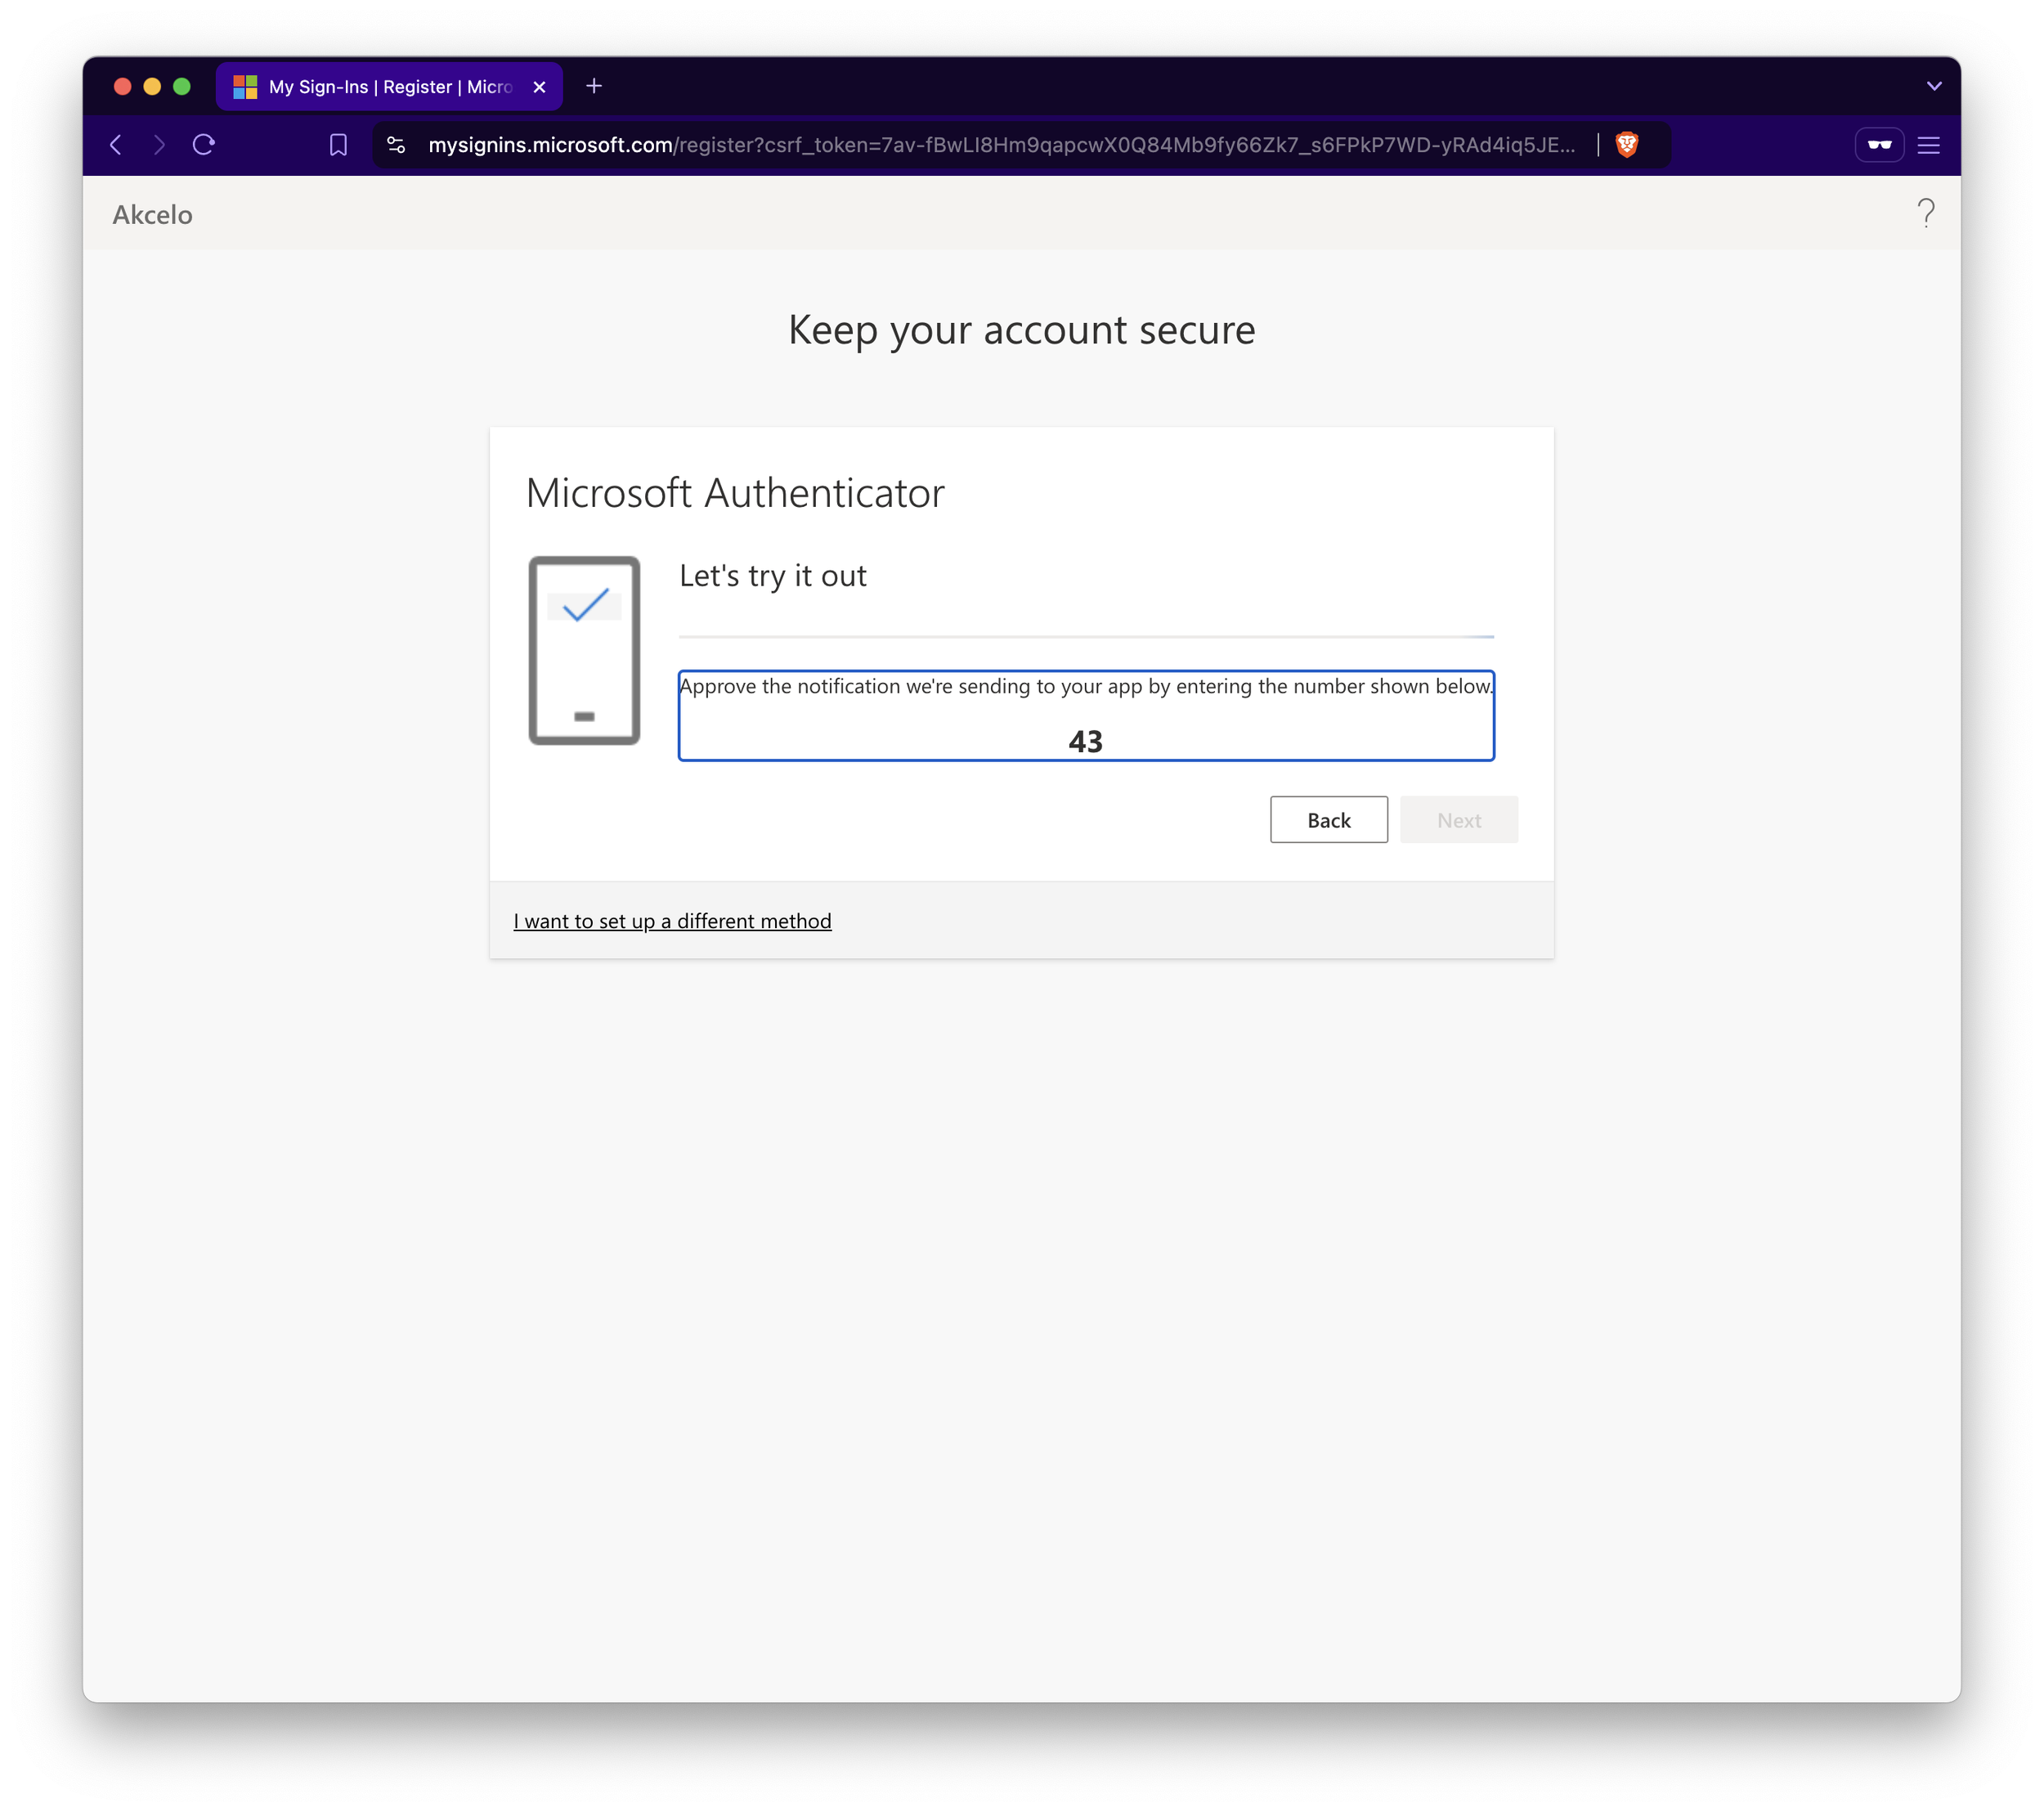Open a new tab with plus button

click(x=594, y=86)
